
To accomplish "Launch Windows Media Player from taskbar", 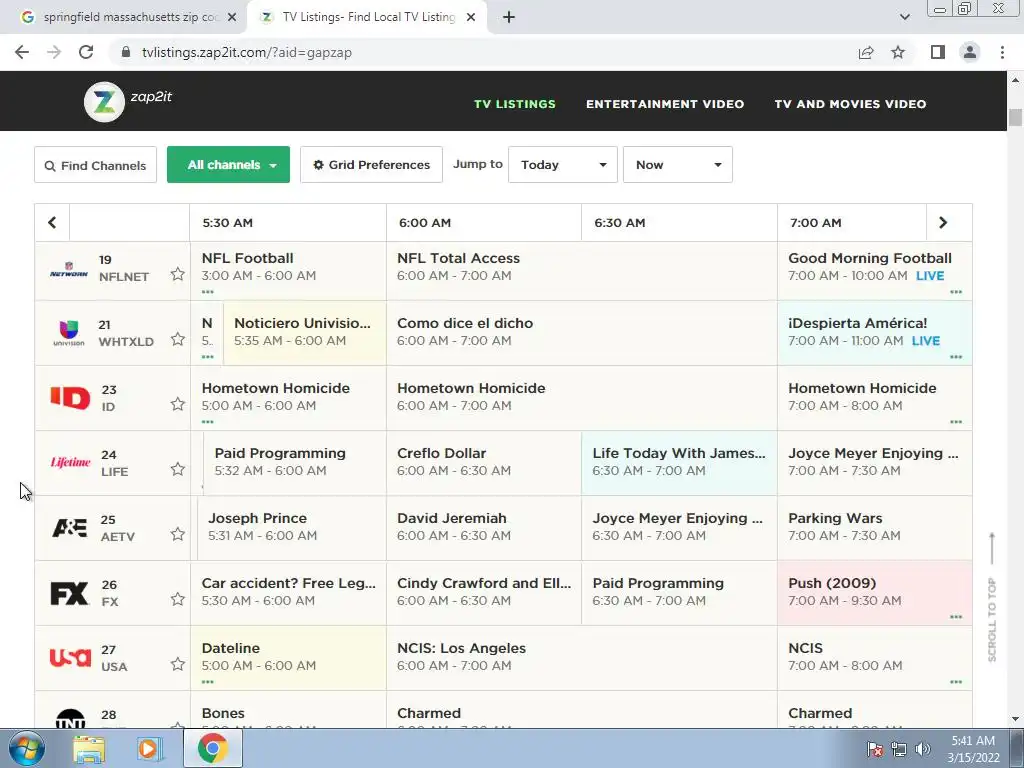I will click(150, 748).
